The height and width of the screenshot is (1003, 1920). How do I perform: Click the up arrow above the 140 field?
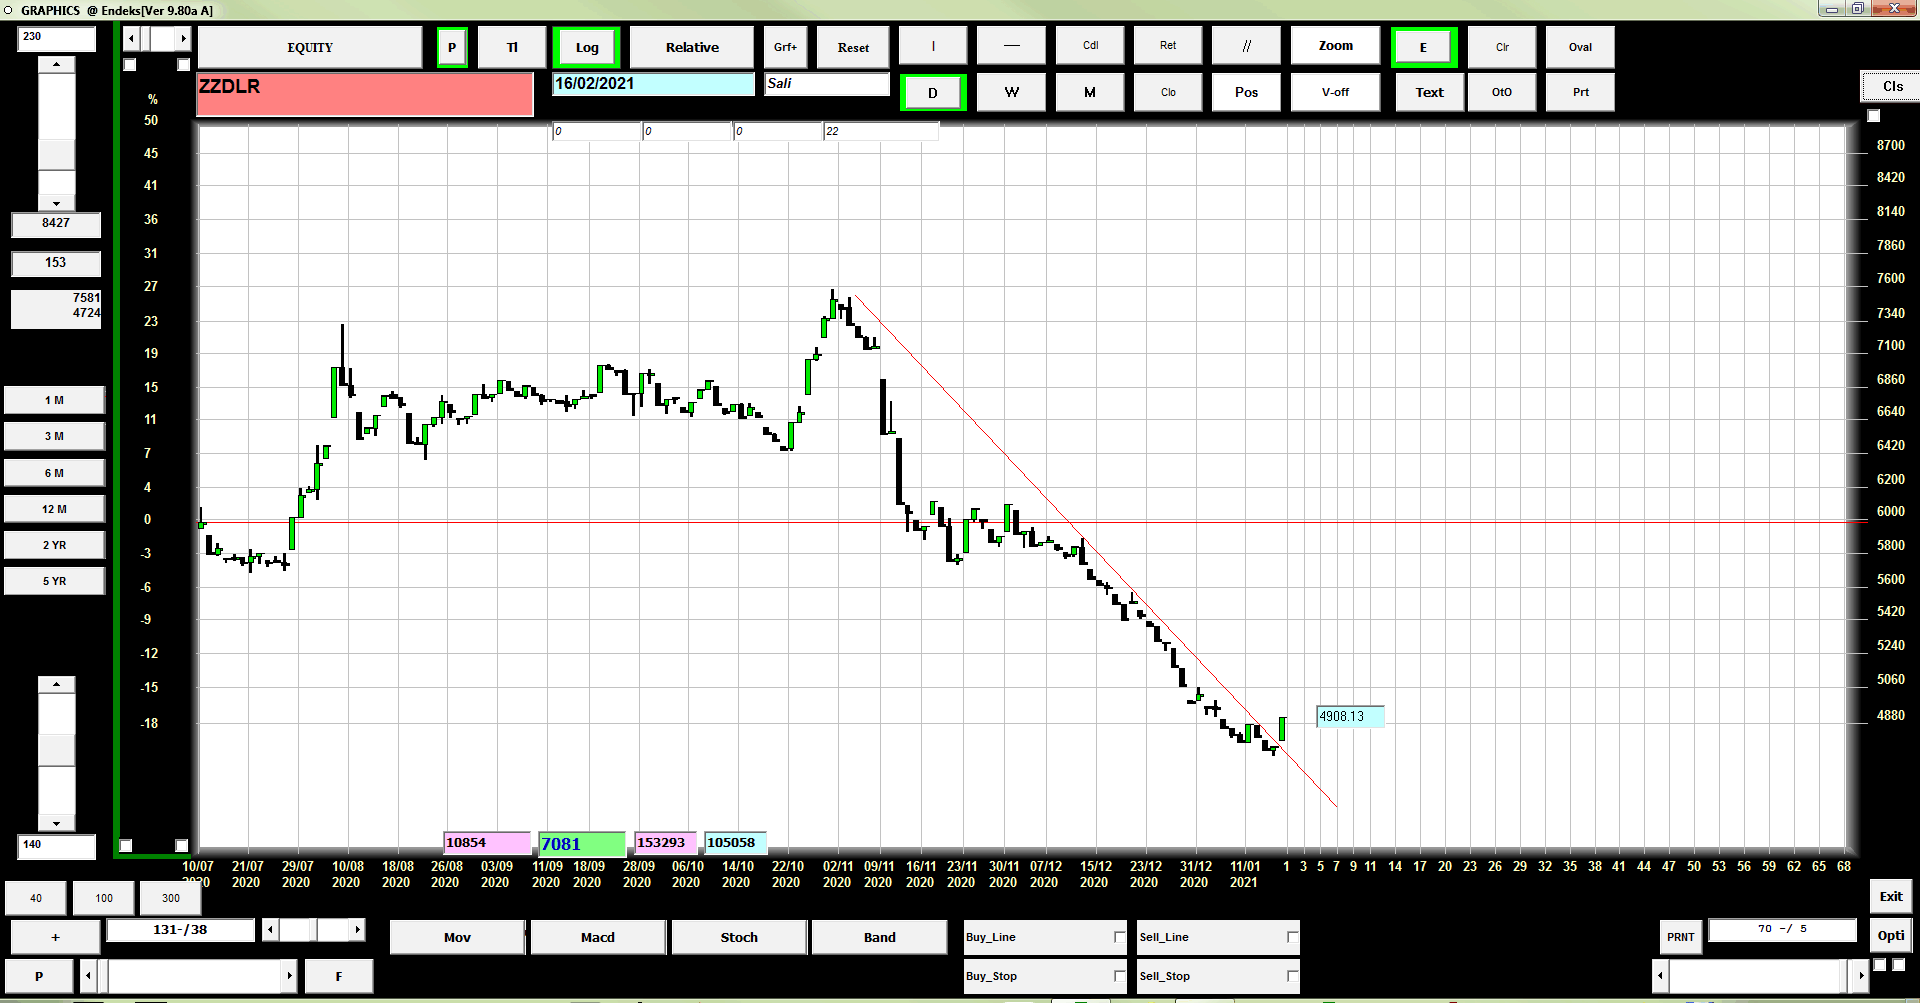click(x=57, y=685)
